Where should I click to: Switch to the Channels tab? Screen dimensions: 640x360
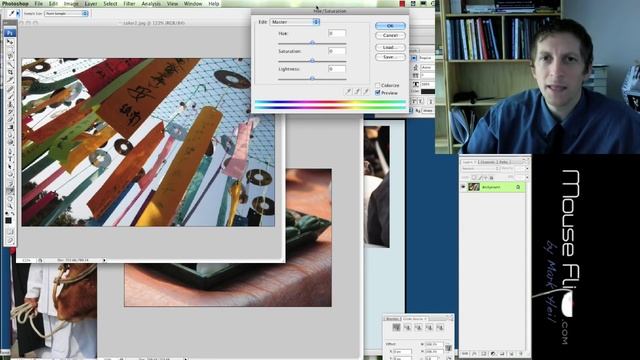coord(487,162)
